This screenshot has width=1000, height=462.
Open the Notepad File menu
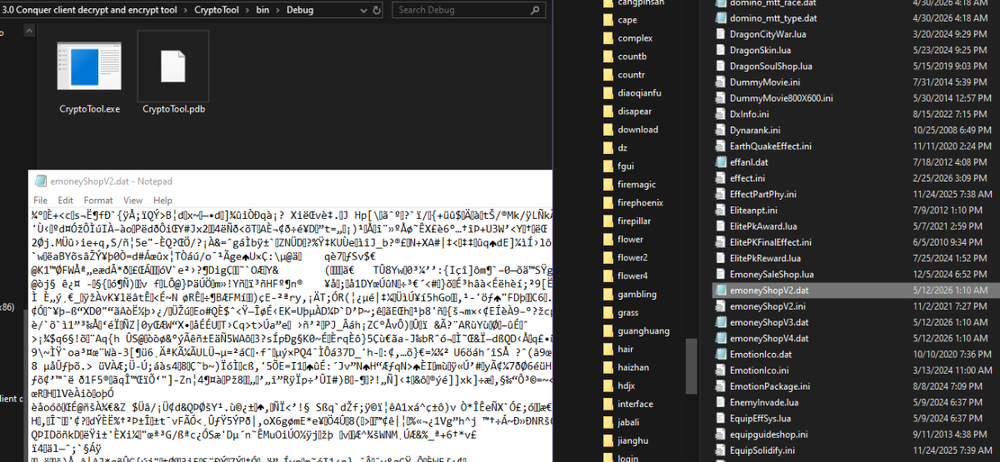[40, 200]
